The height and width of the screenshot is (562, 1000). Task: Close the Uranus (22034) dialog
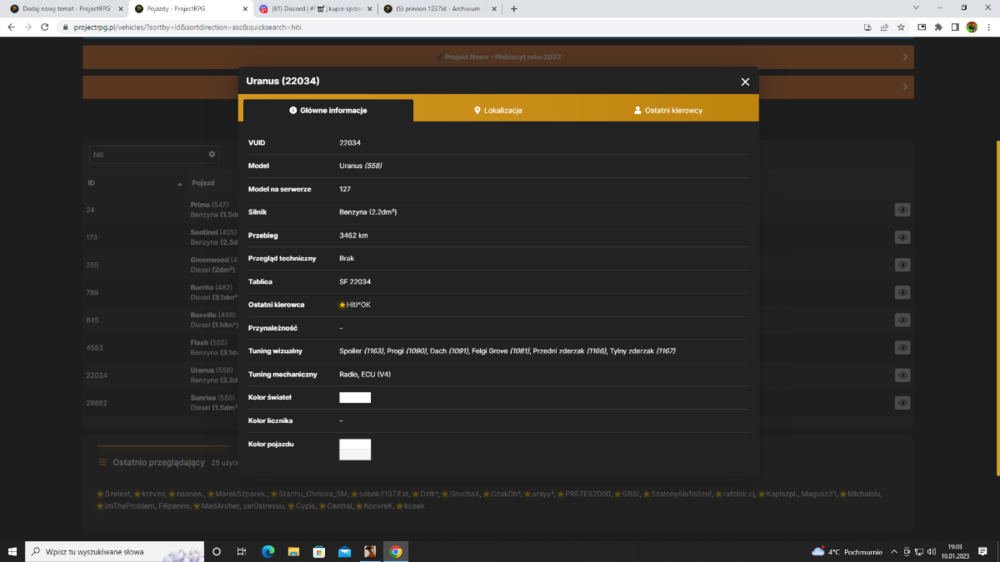coord(745,82)
